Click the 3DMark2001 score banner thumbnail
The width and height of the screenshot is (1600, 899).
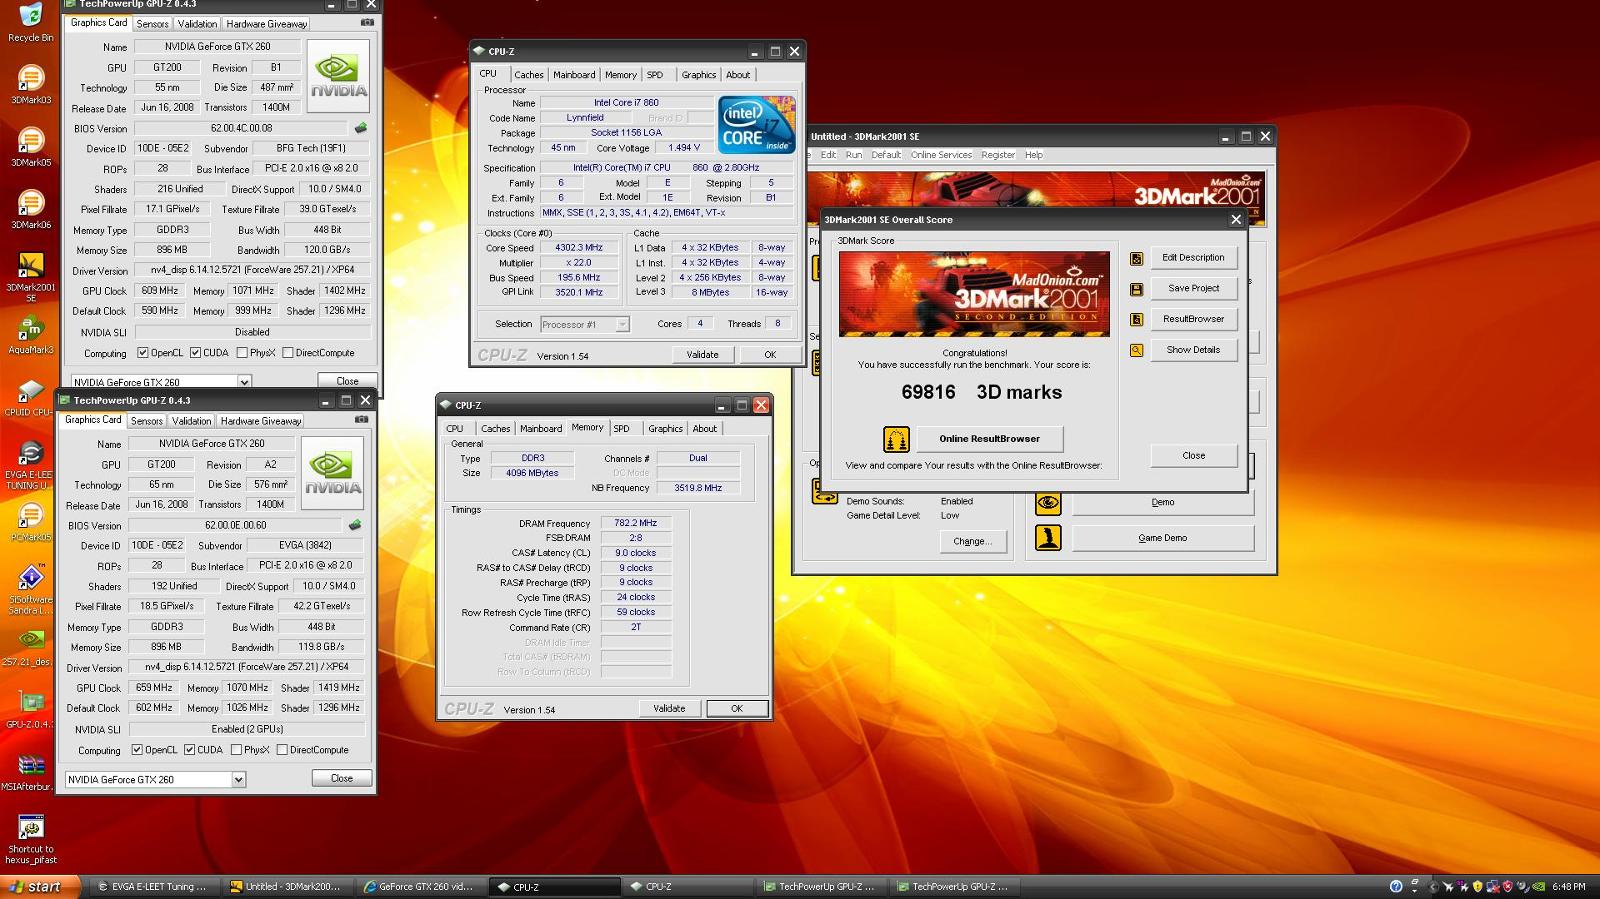click(x=974, y=294)
